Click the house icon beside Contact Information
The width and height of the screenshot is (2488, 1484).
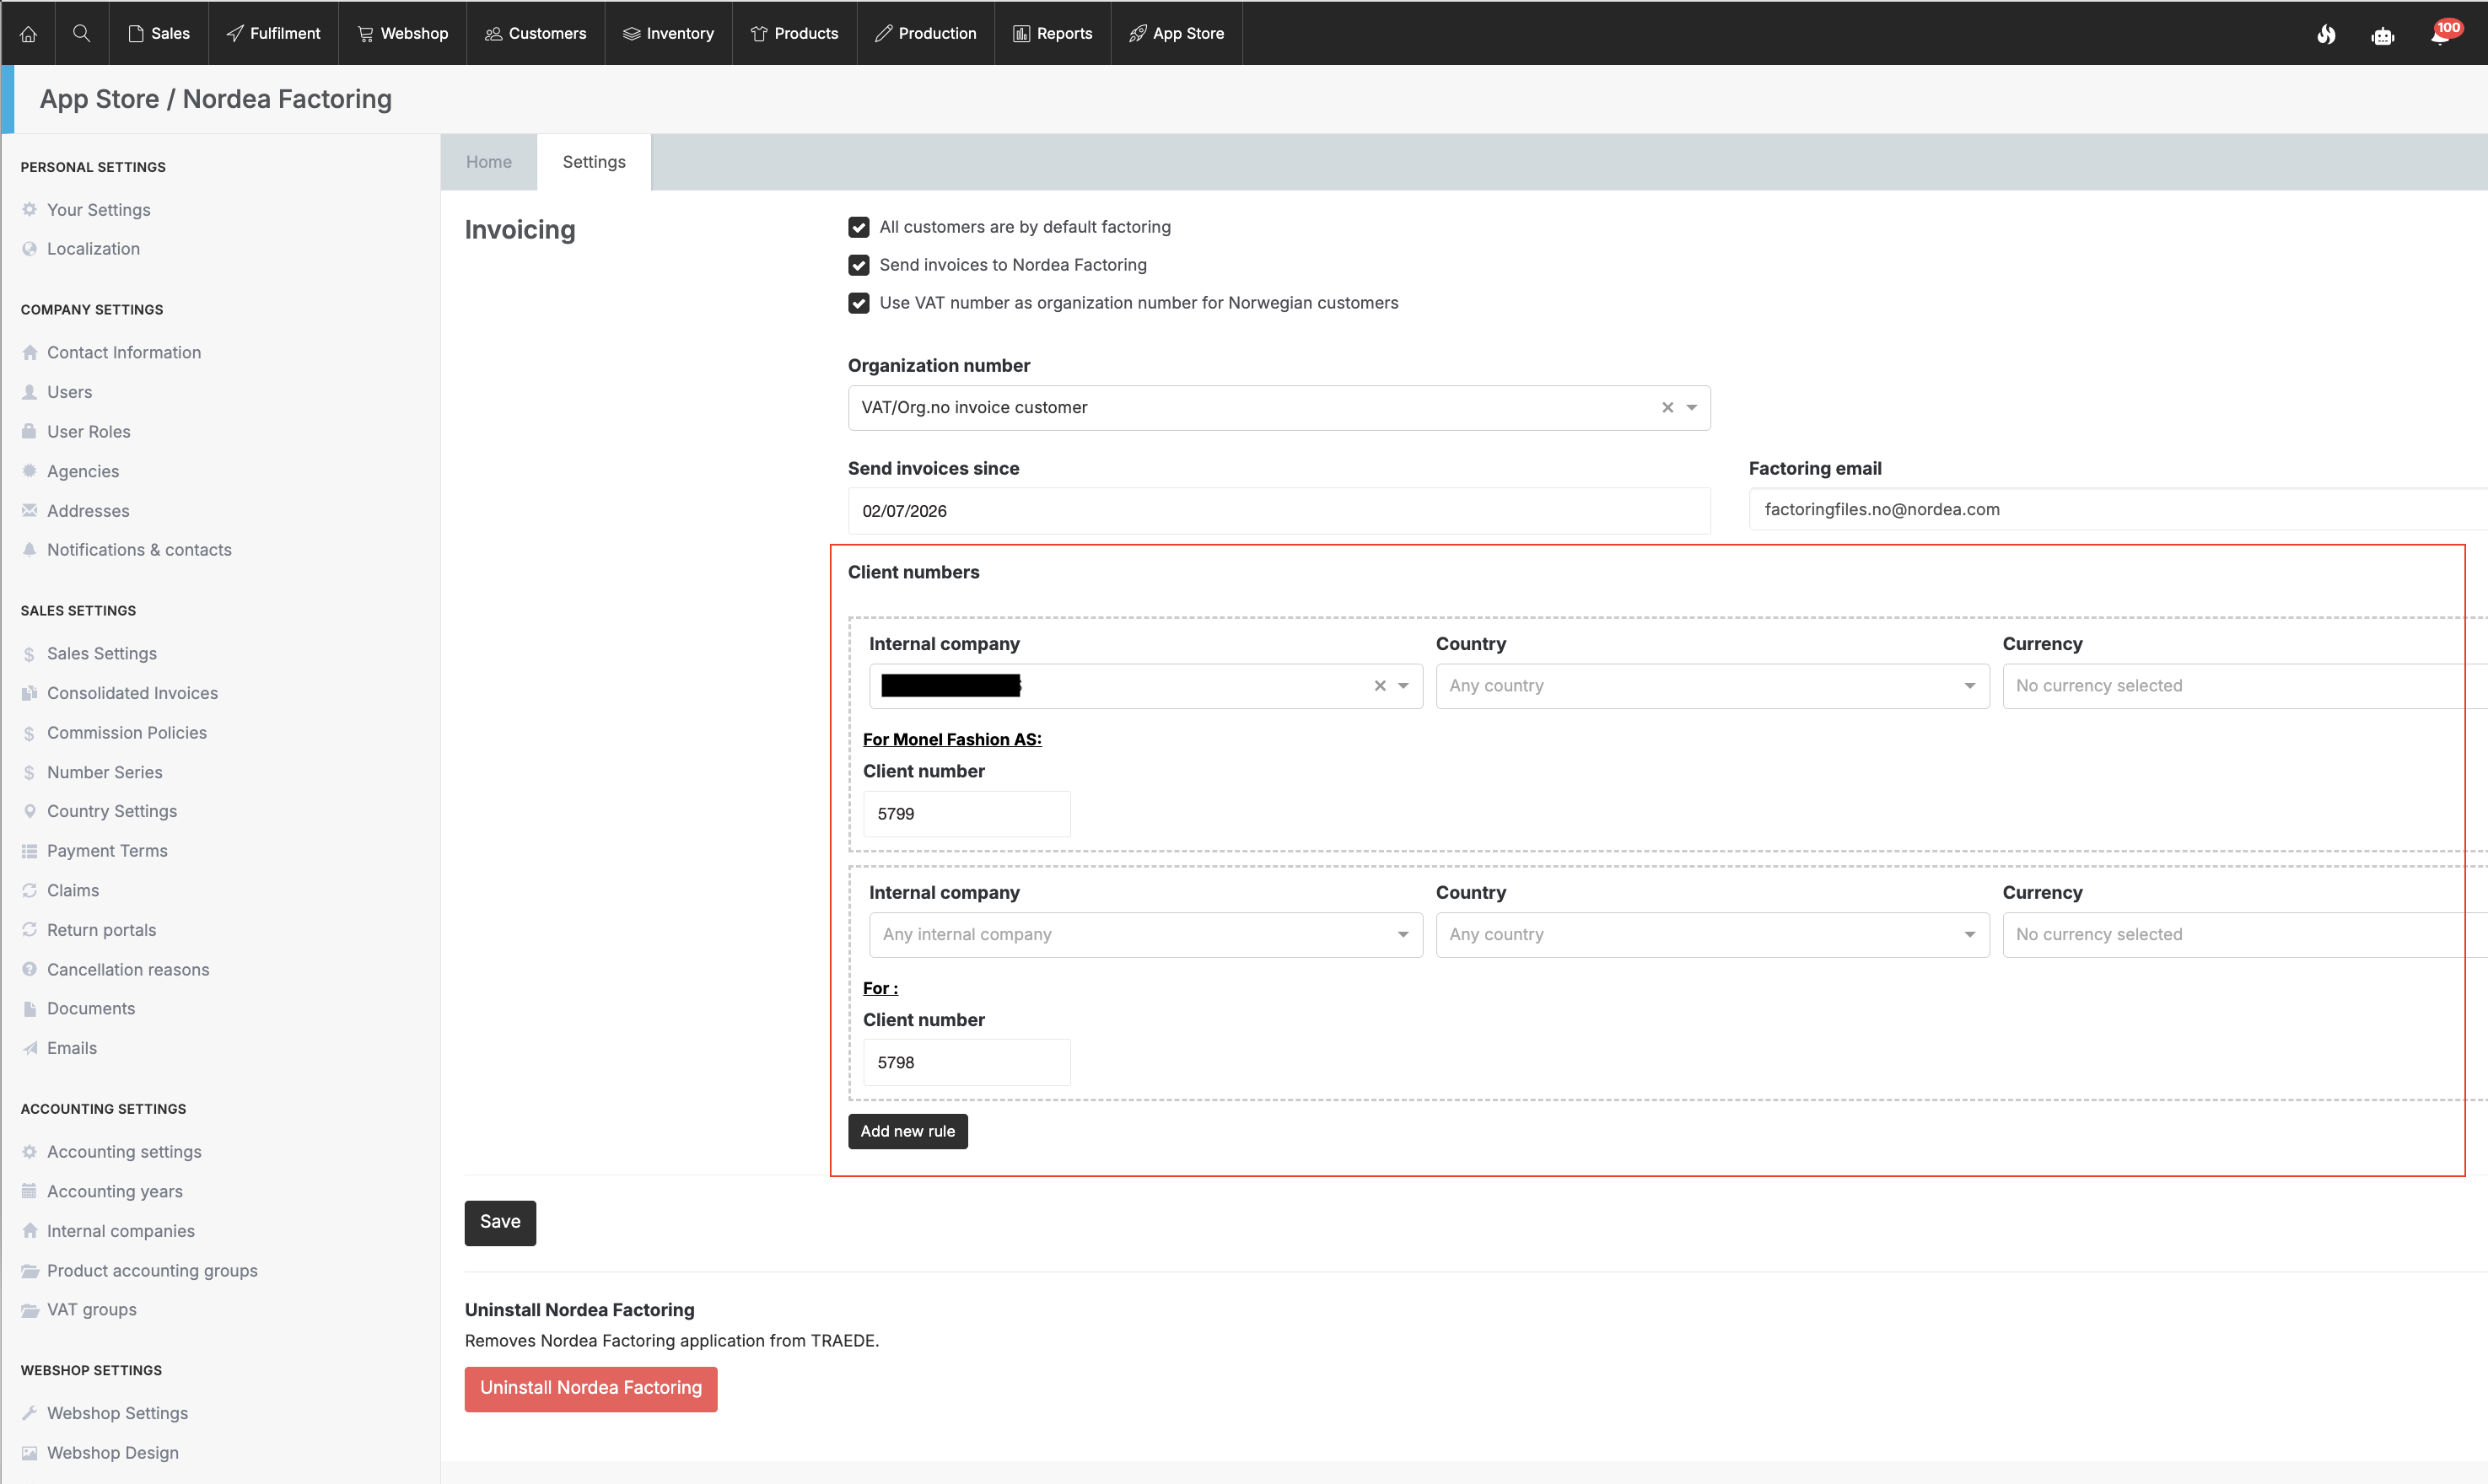click(30, 353)
